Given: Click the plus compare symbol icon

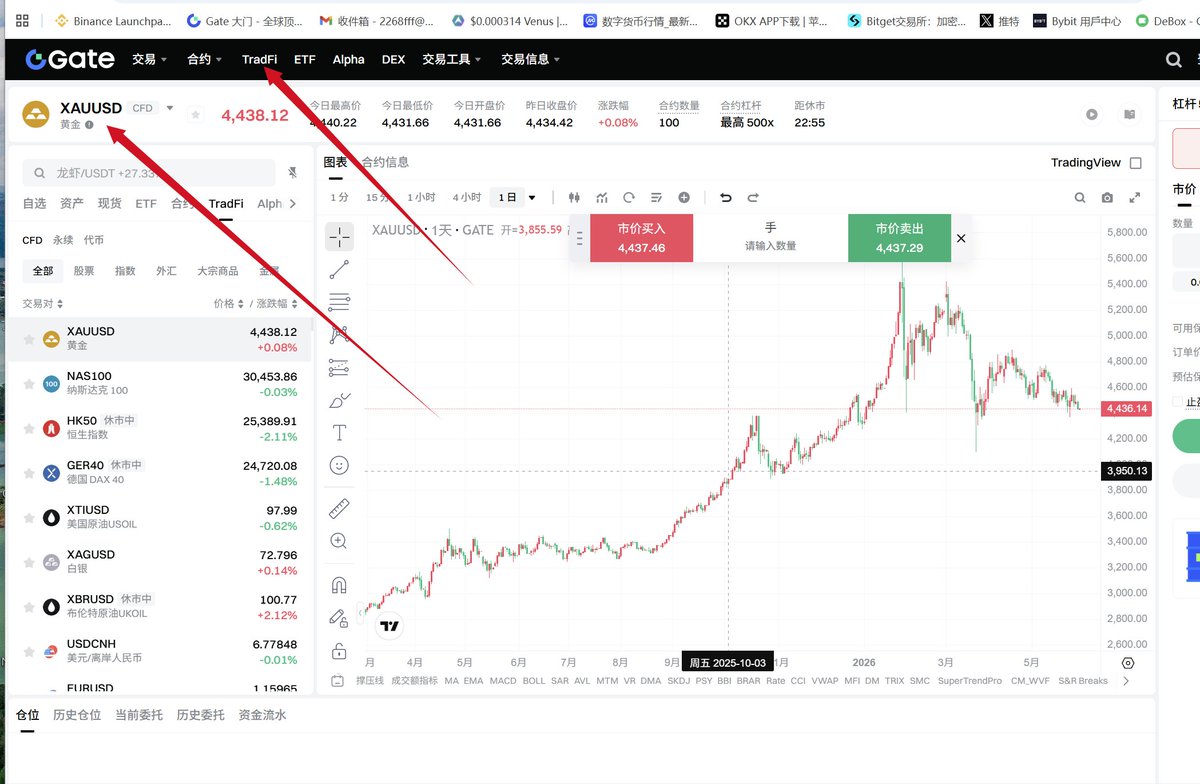Looking at the screenshot, I should pyautogui.click(x=684, y=198).
